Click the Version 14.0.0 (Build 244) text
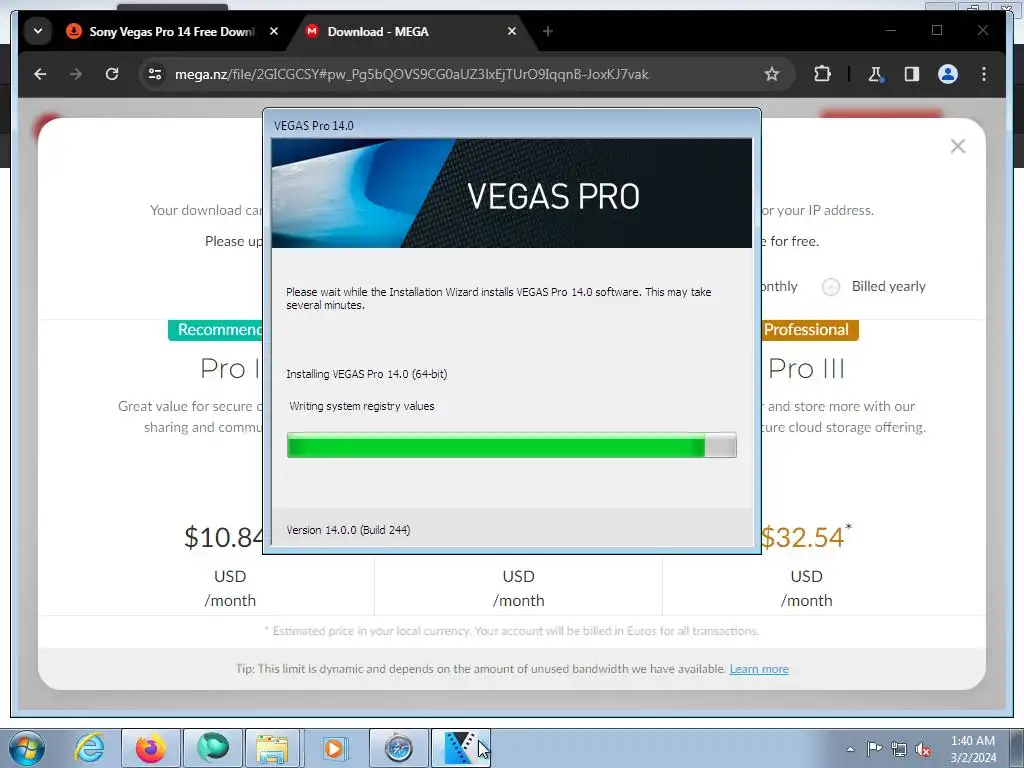 pyautogui.click(x=348, y=530)
